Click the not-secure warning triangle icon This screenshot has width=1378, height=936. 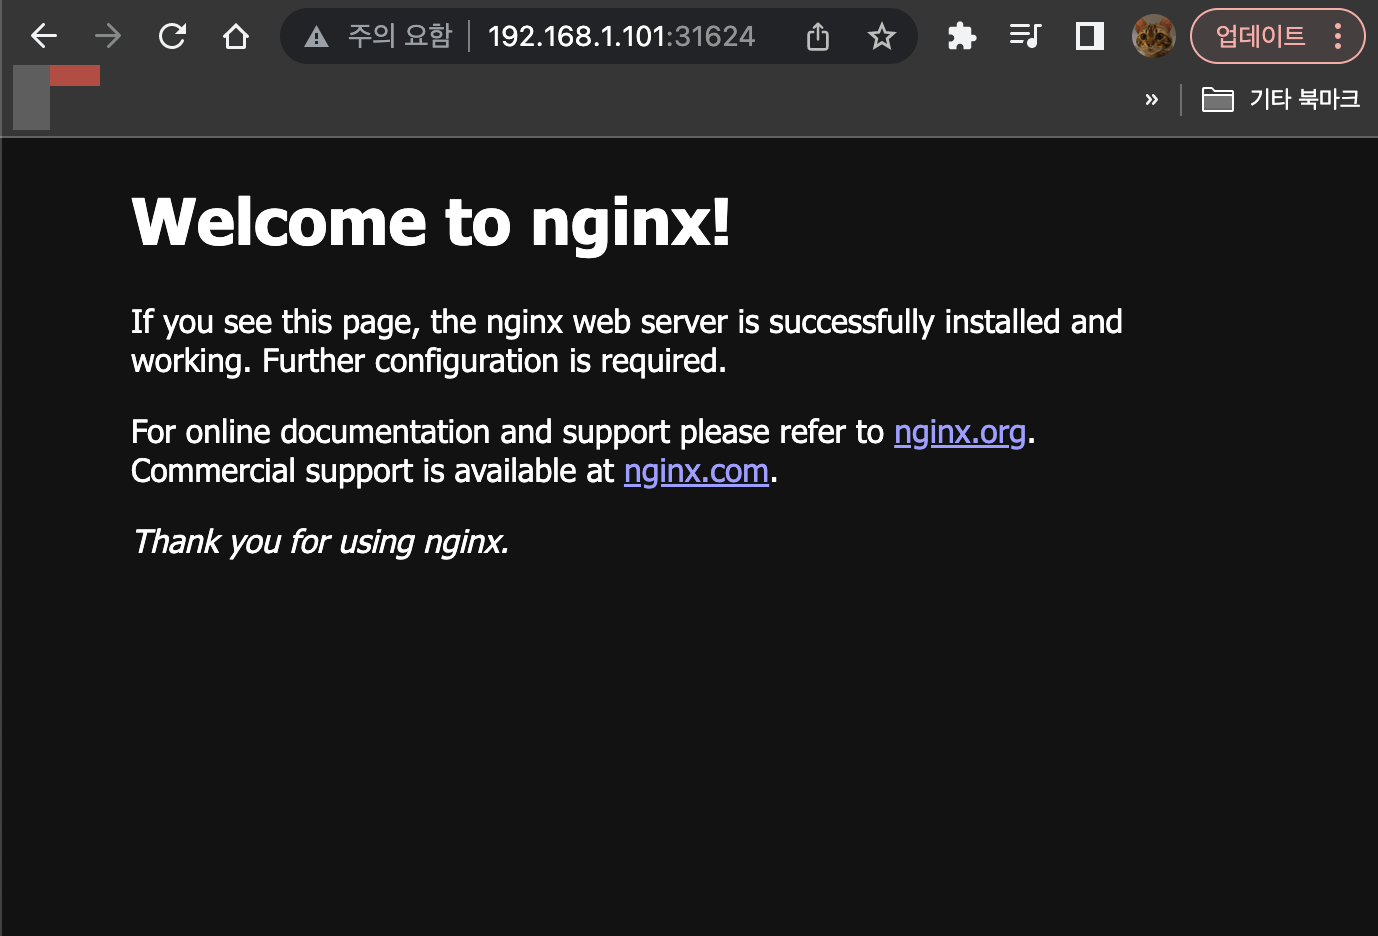pos(316,37)
